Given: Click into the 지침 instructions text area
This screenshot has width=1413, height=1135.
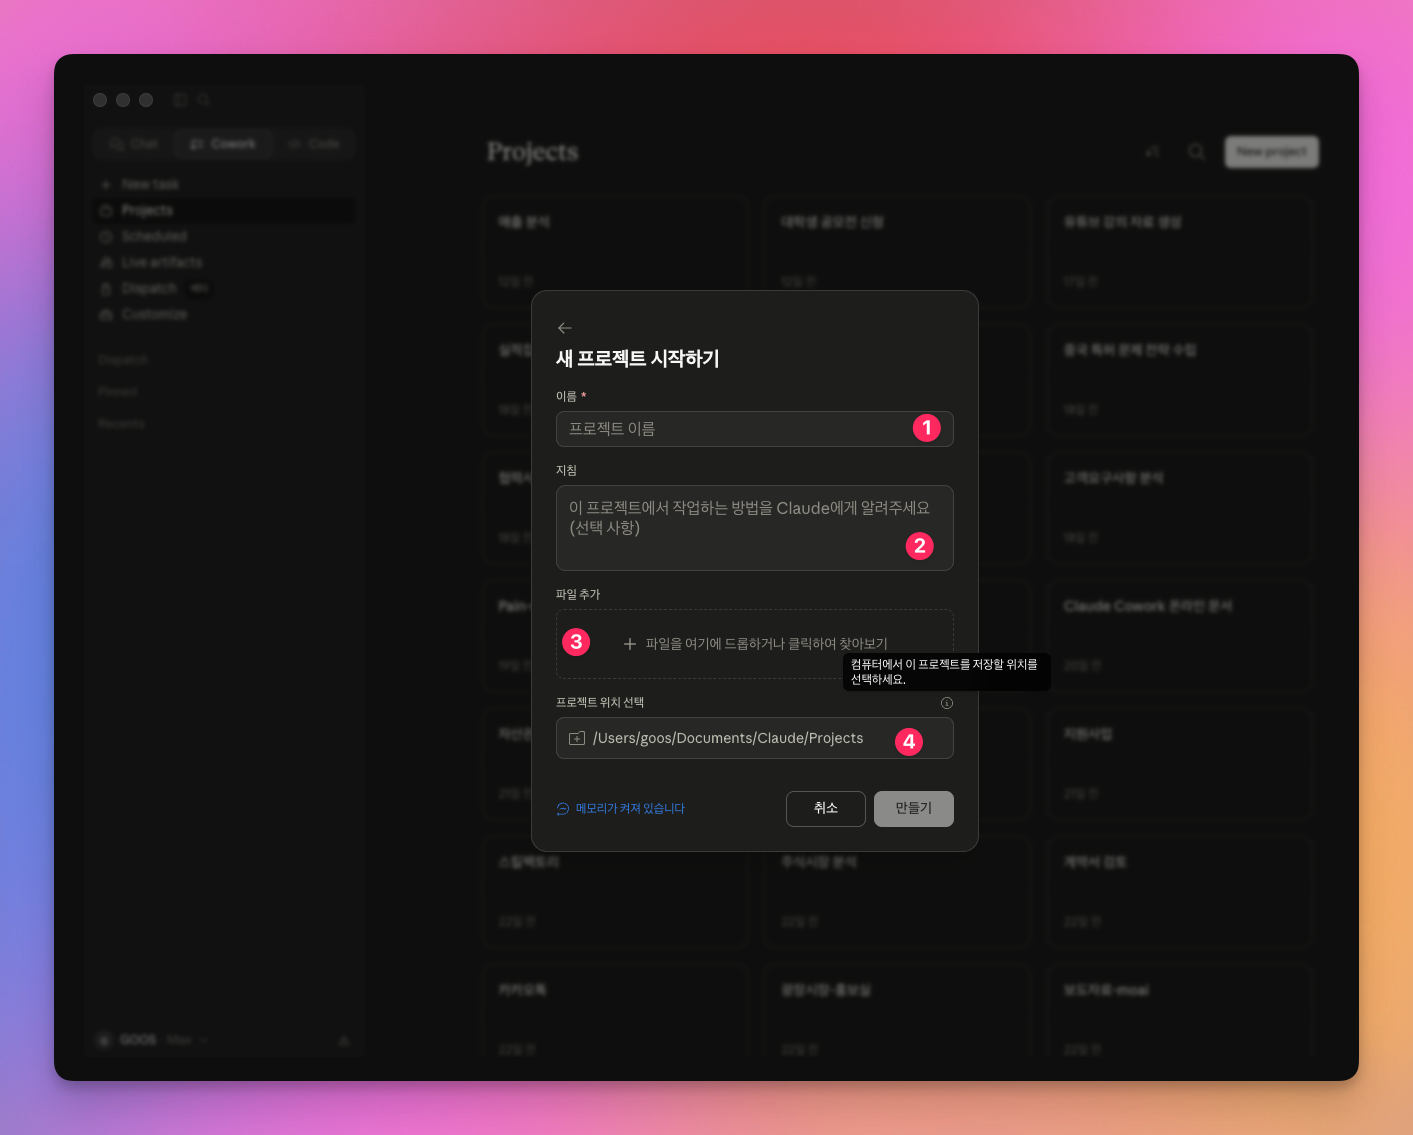Looking at the screenshot, I should pyautogui.click(x=754, y=528).
